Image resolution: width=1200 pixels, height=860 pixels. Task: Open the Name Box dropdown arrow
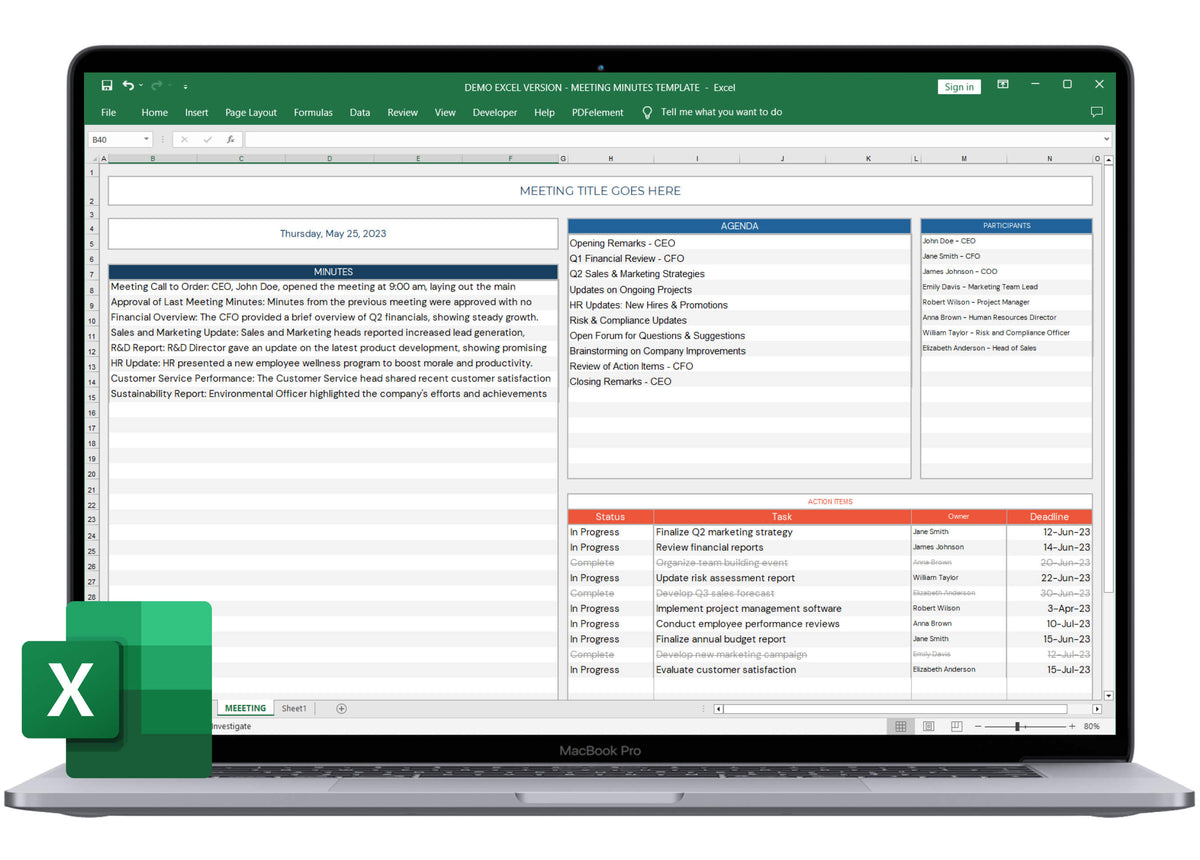[146, 138]
